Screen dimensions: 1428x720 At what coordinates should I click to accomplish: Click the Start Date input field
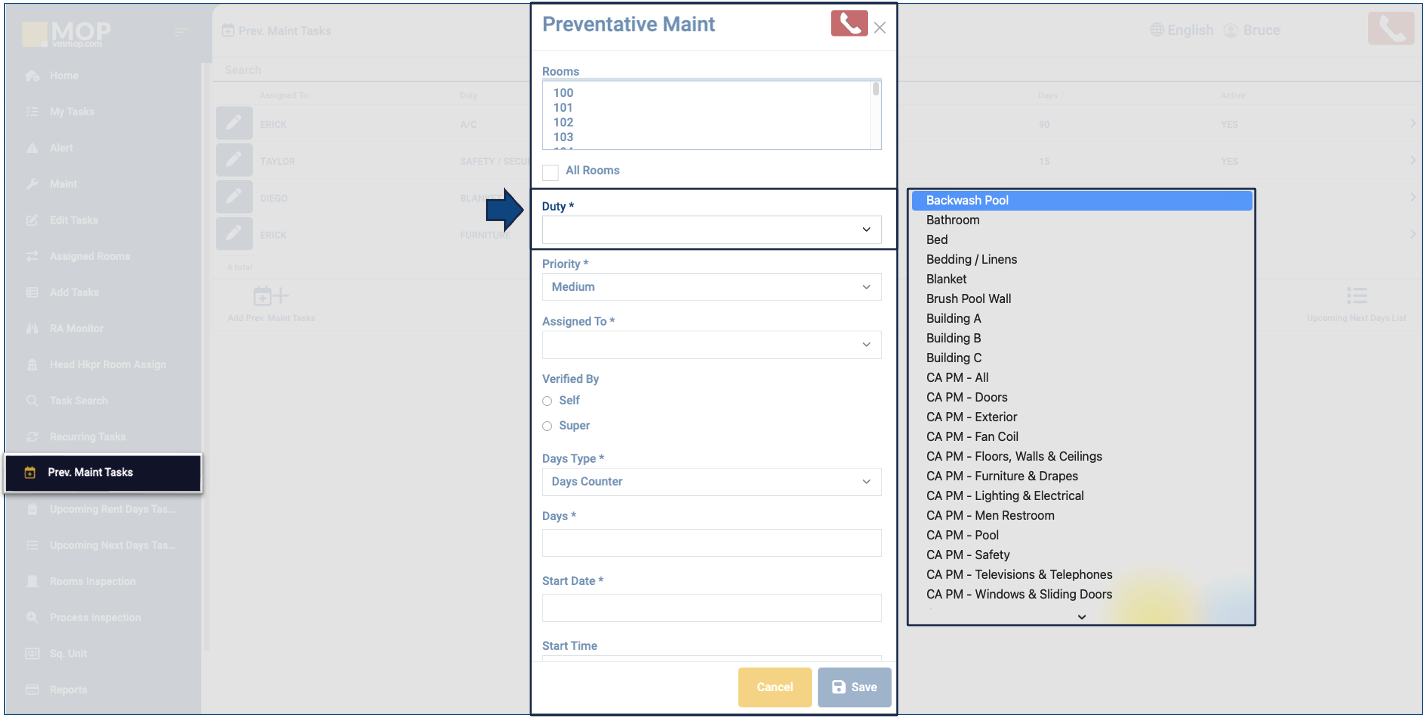point(711,608)
